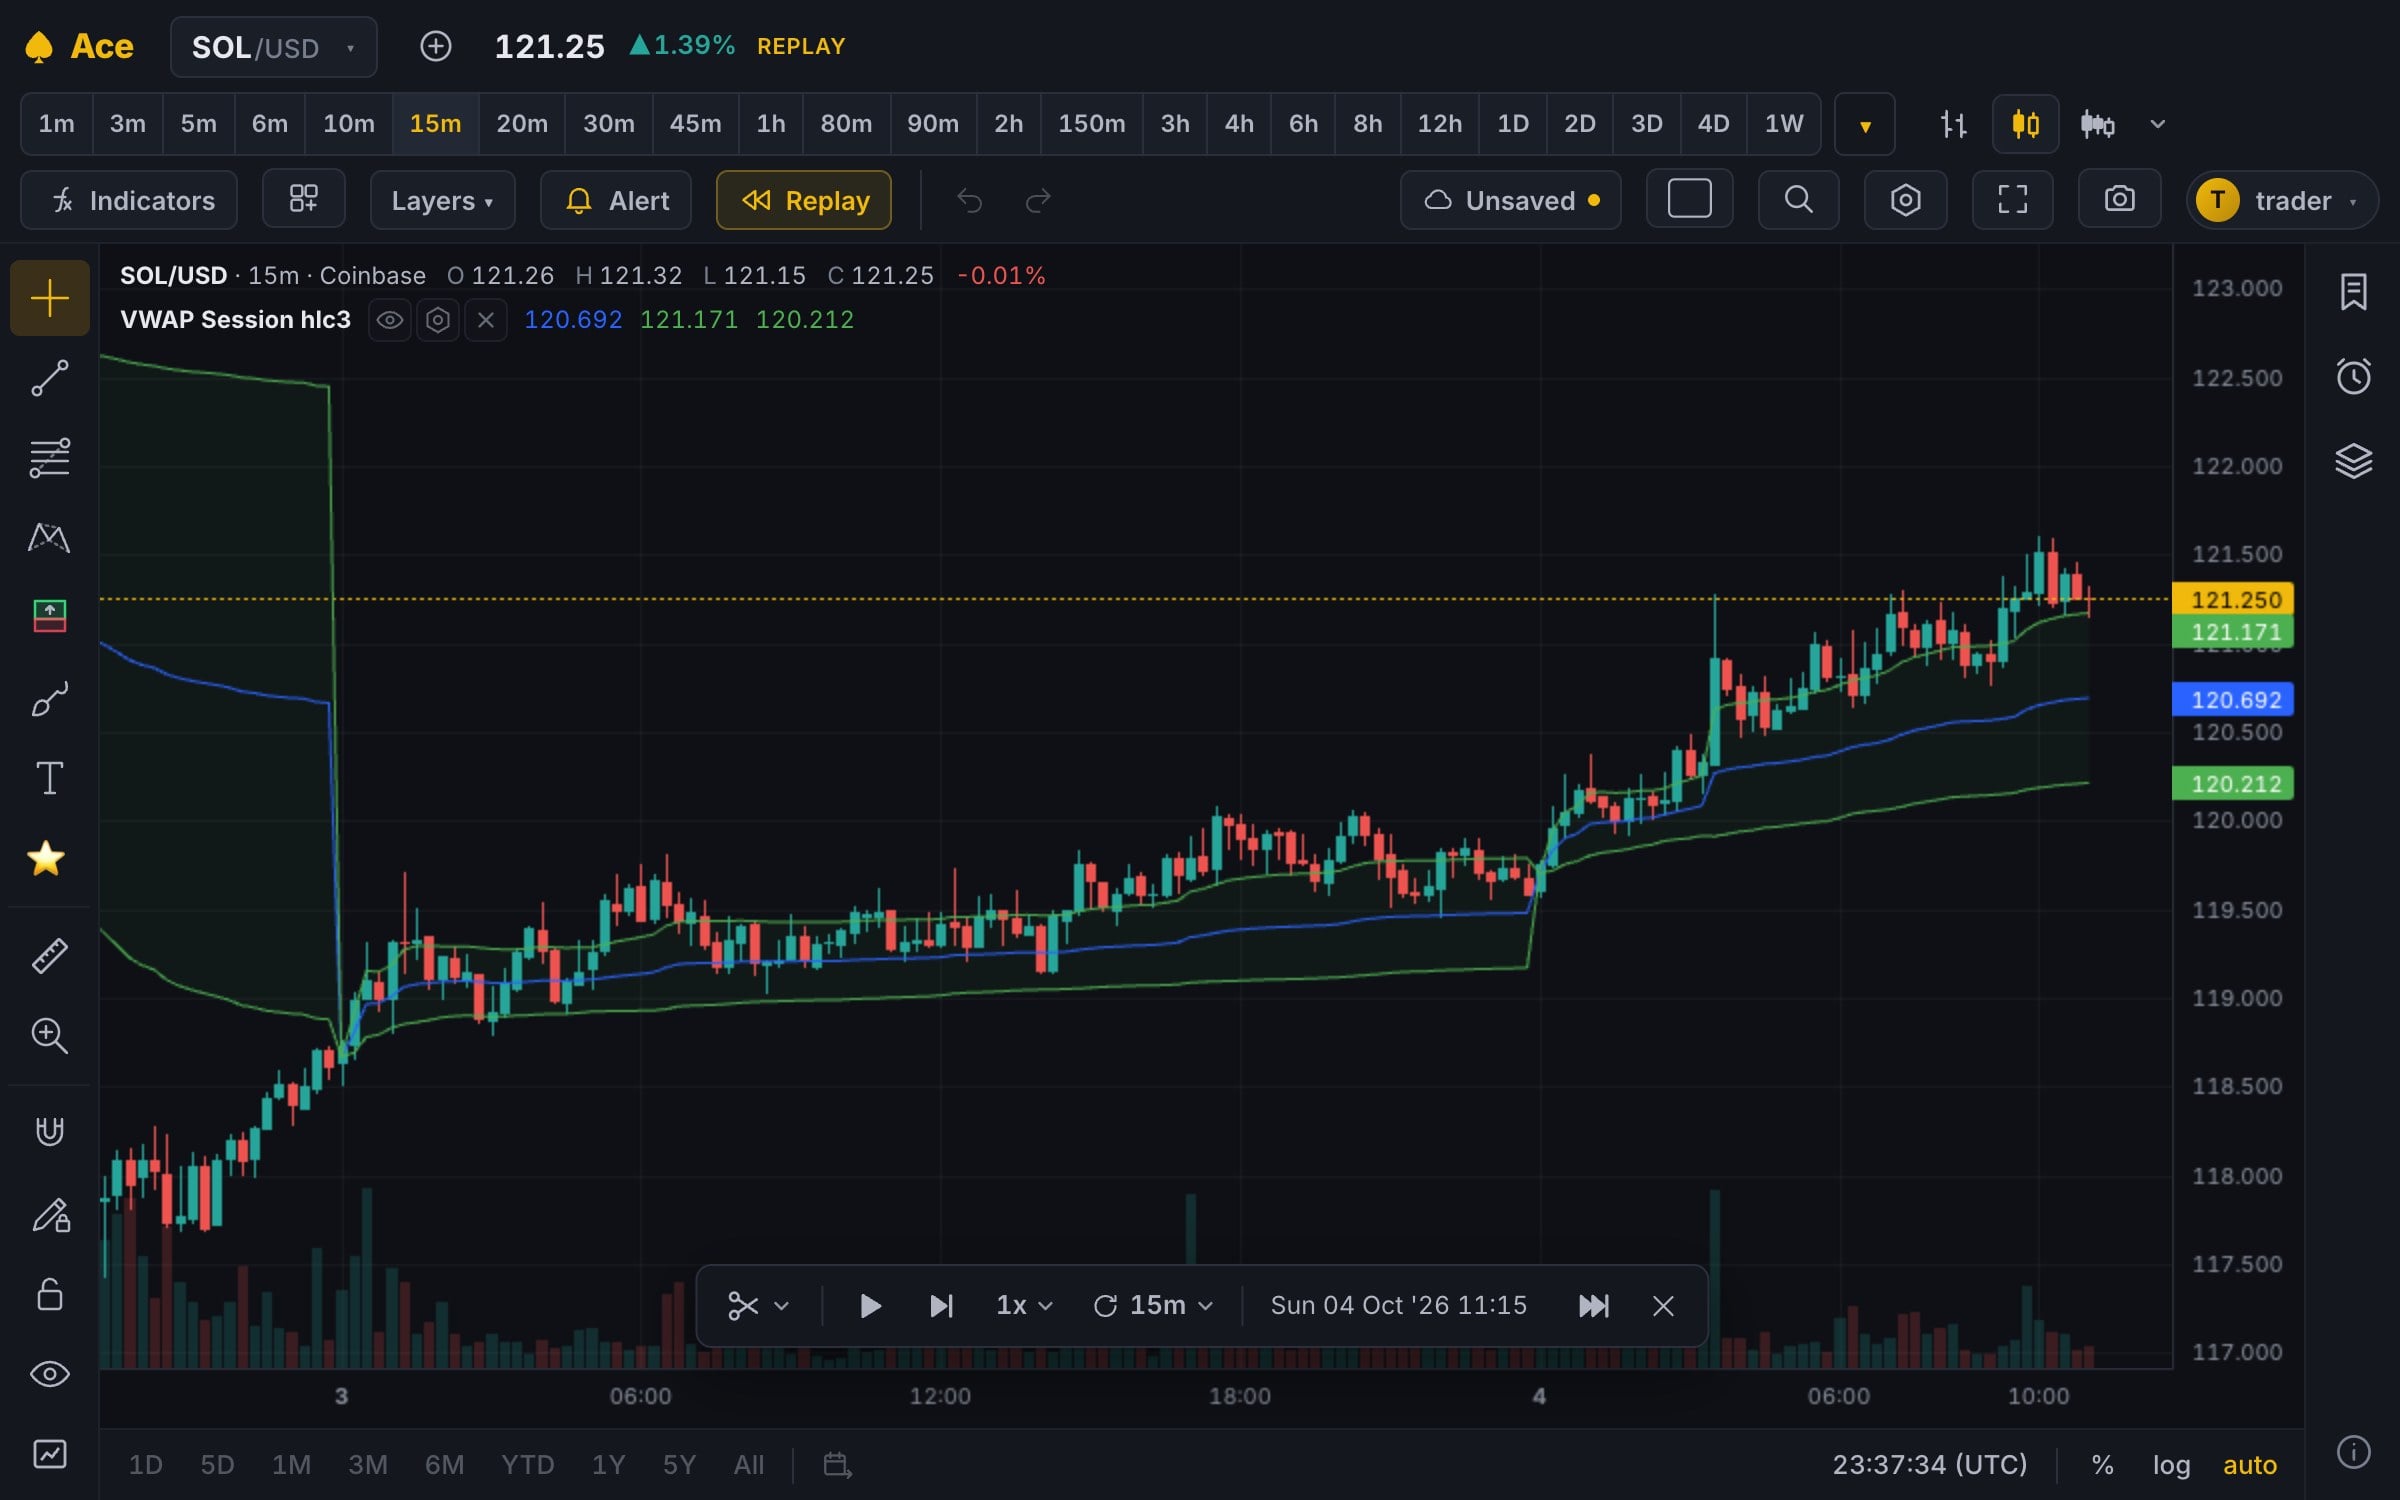This screenshot has width=2400, height=1500.
Task: Toggle log scale on price axis
Action: 2171,1465
